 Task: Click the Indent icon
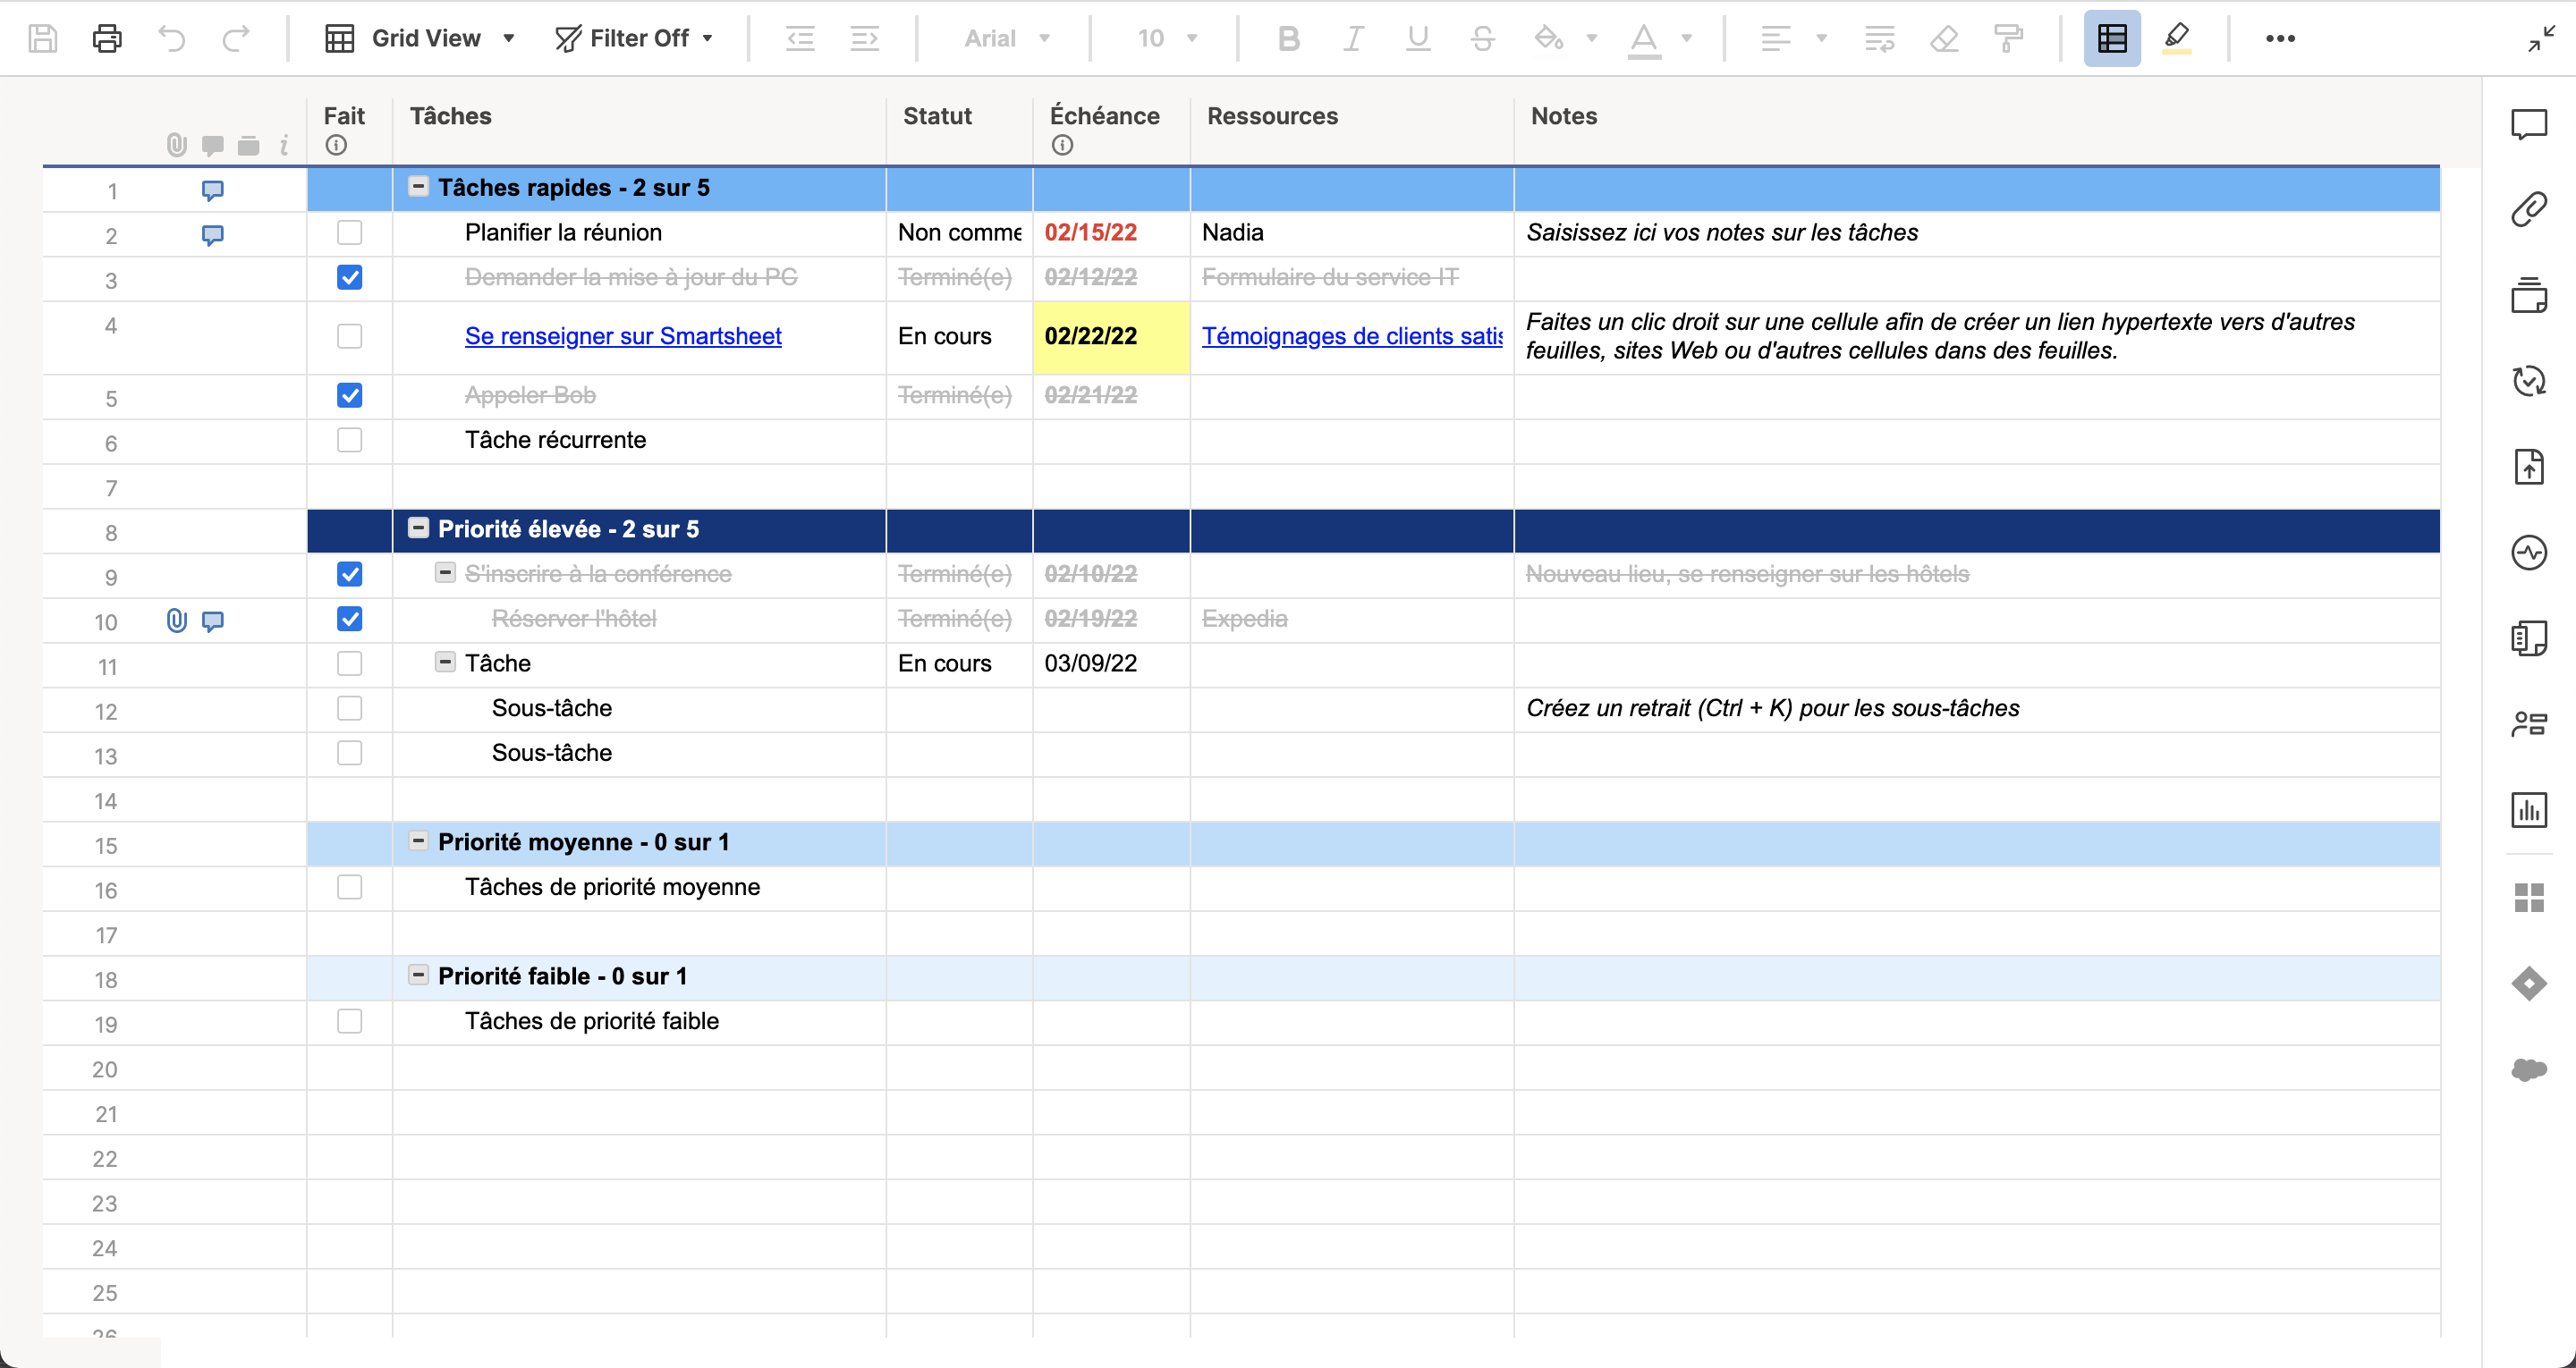(865, 38)
